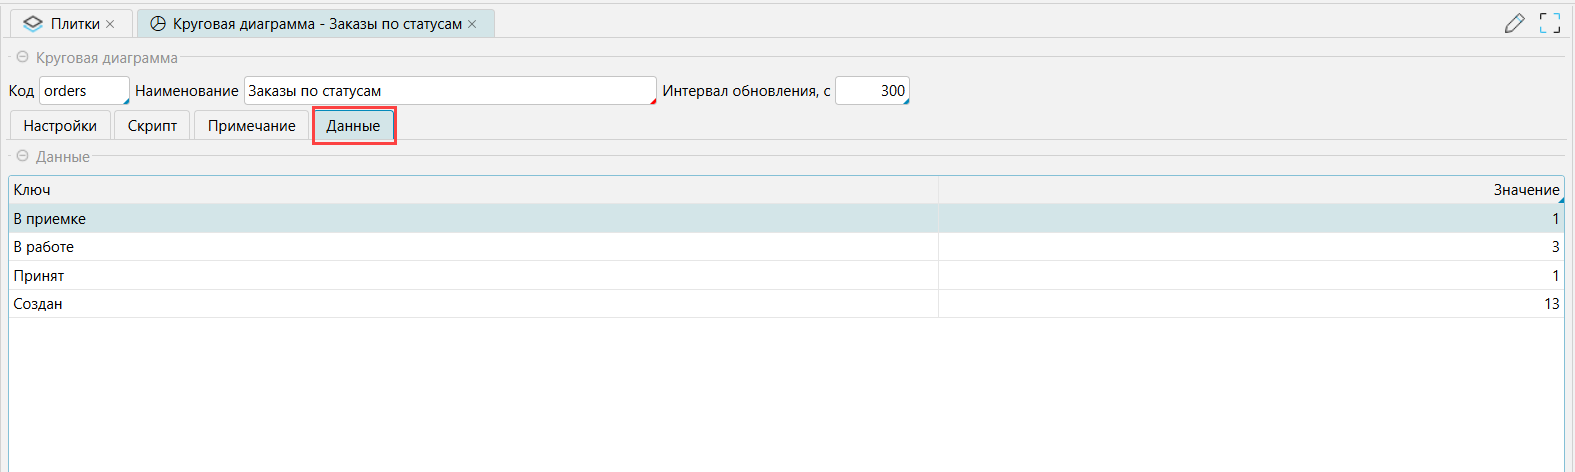The height and width of the screenshot is (472, 1575).
Task: Click the pie chart icon on tab
Action: [x=157, y=24]
